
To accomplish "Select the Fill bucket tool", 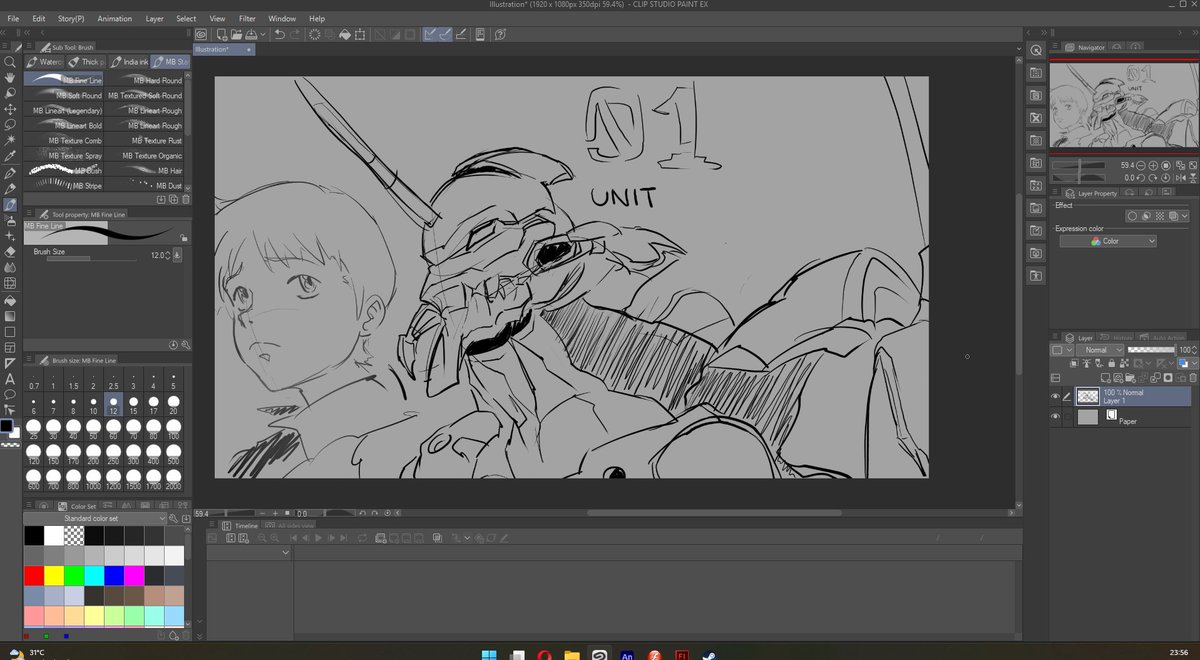I will pyautogui.click(x=10, y=299).
